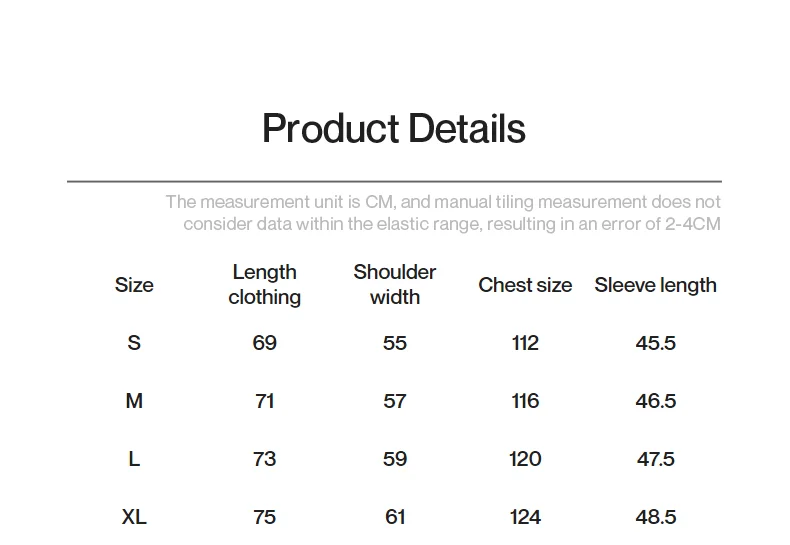
Task: Select the S size row label
Action: 134,343
